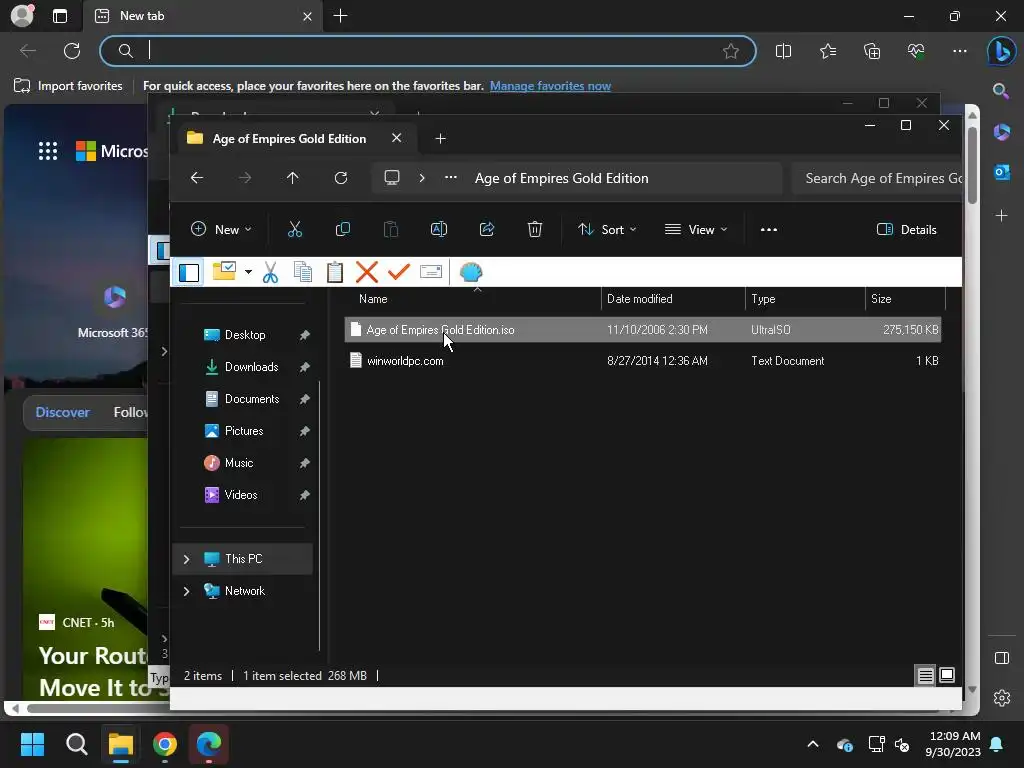Open the See more ellipsis in command bar
Screen dimensions: 1024x768
coord(769,229)
